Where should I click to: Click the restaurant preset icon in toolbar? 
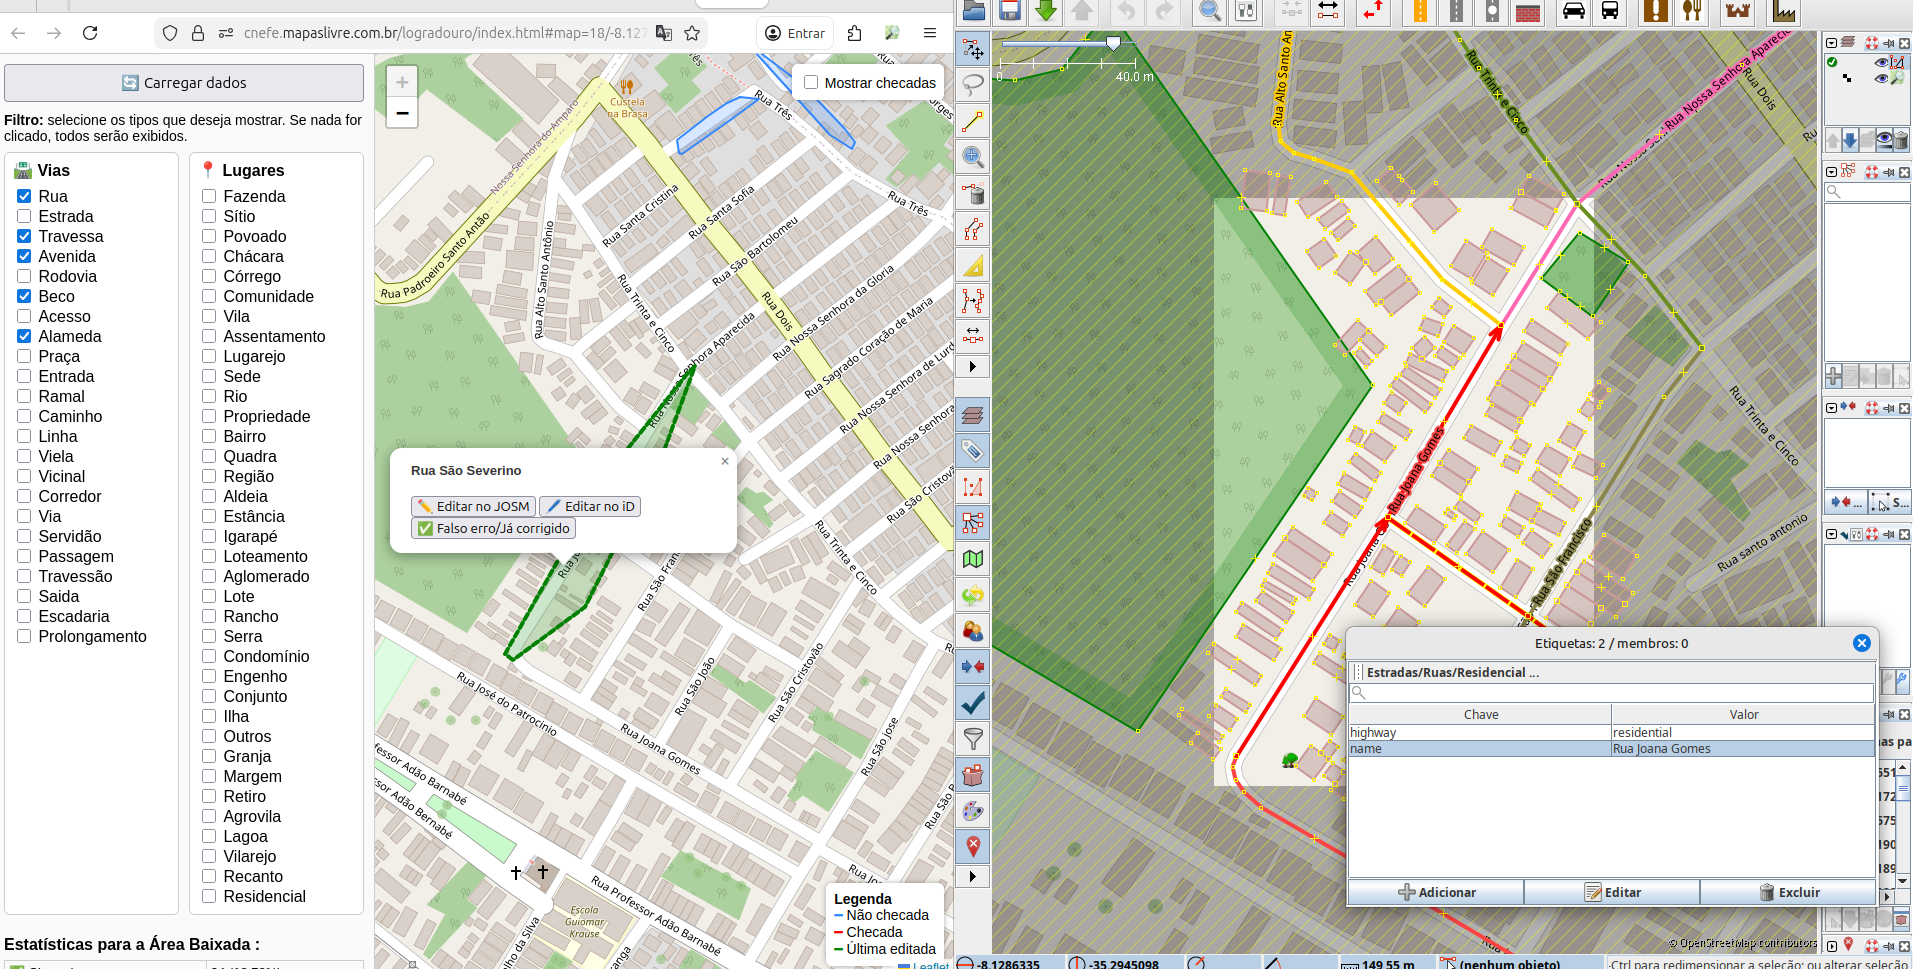1692,11
